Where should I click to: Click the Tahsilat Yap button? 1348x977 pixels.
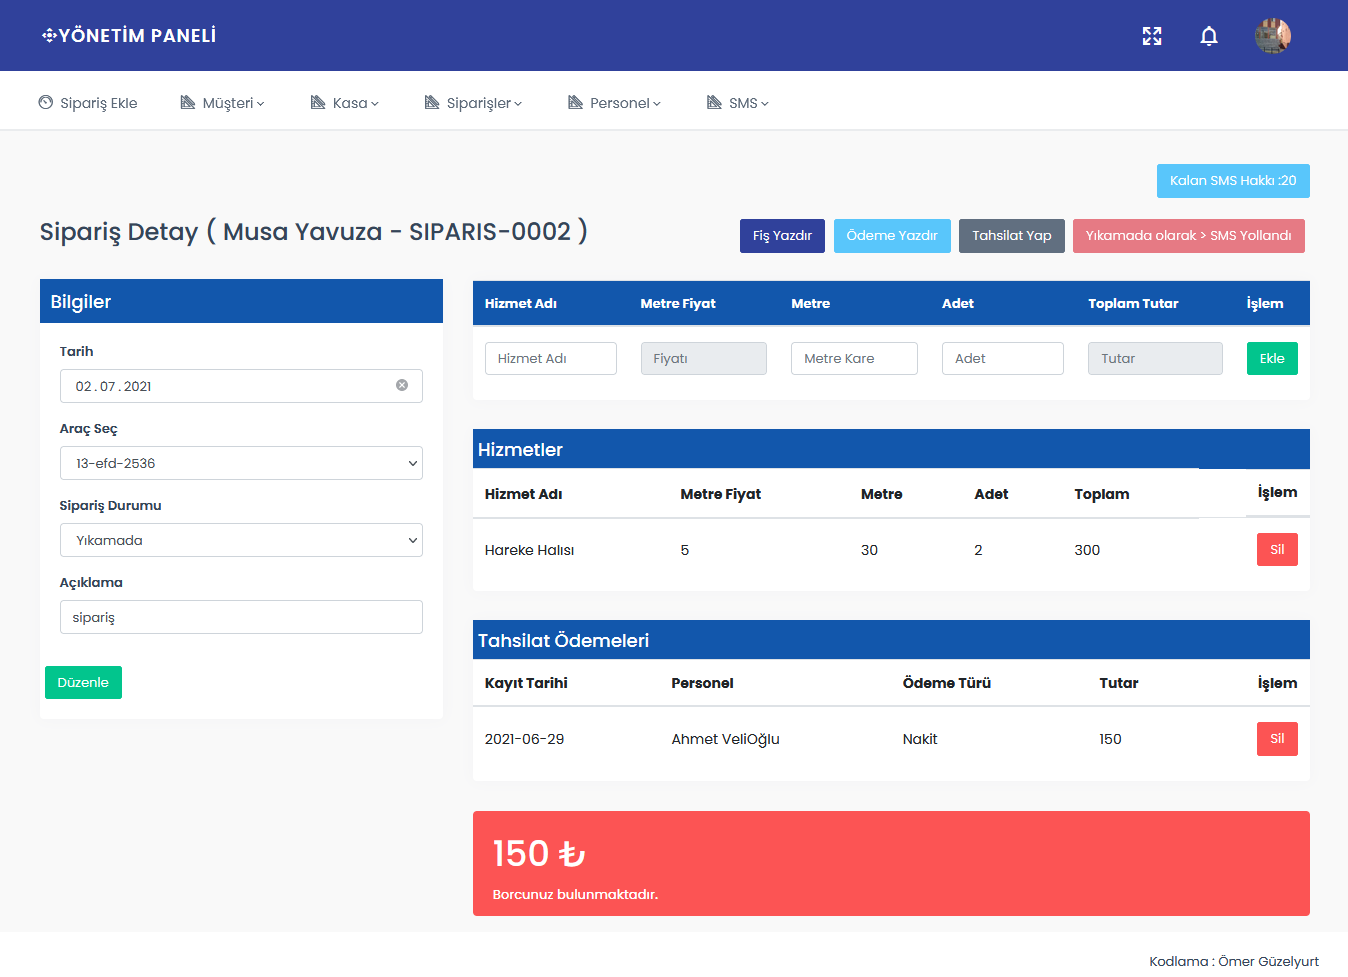1011,236
